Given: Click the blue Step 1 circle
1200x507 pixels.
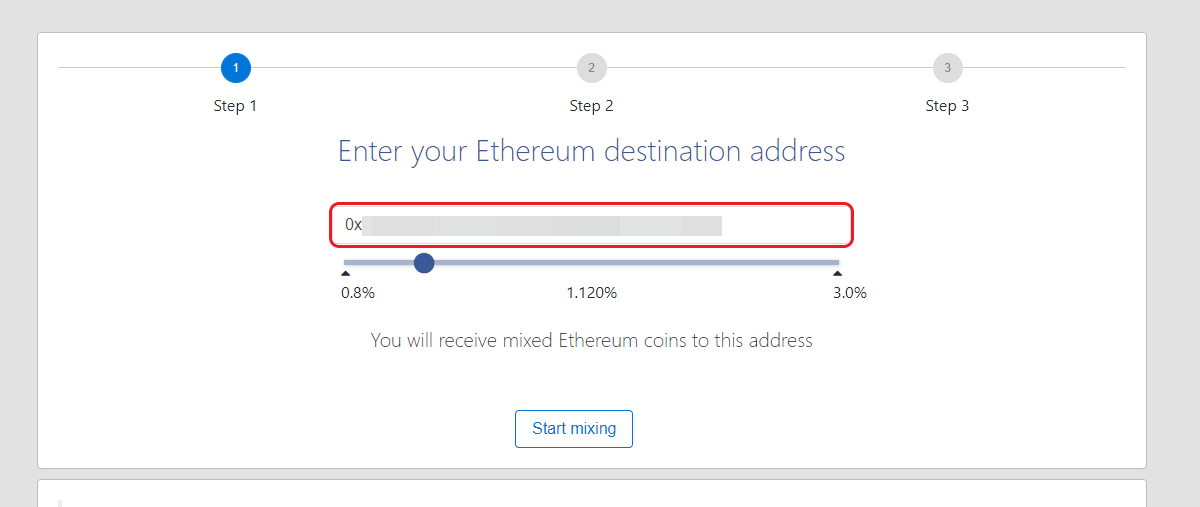Looking at the screenshot, I should [x=236, y=68].
